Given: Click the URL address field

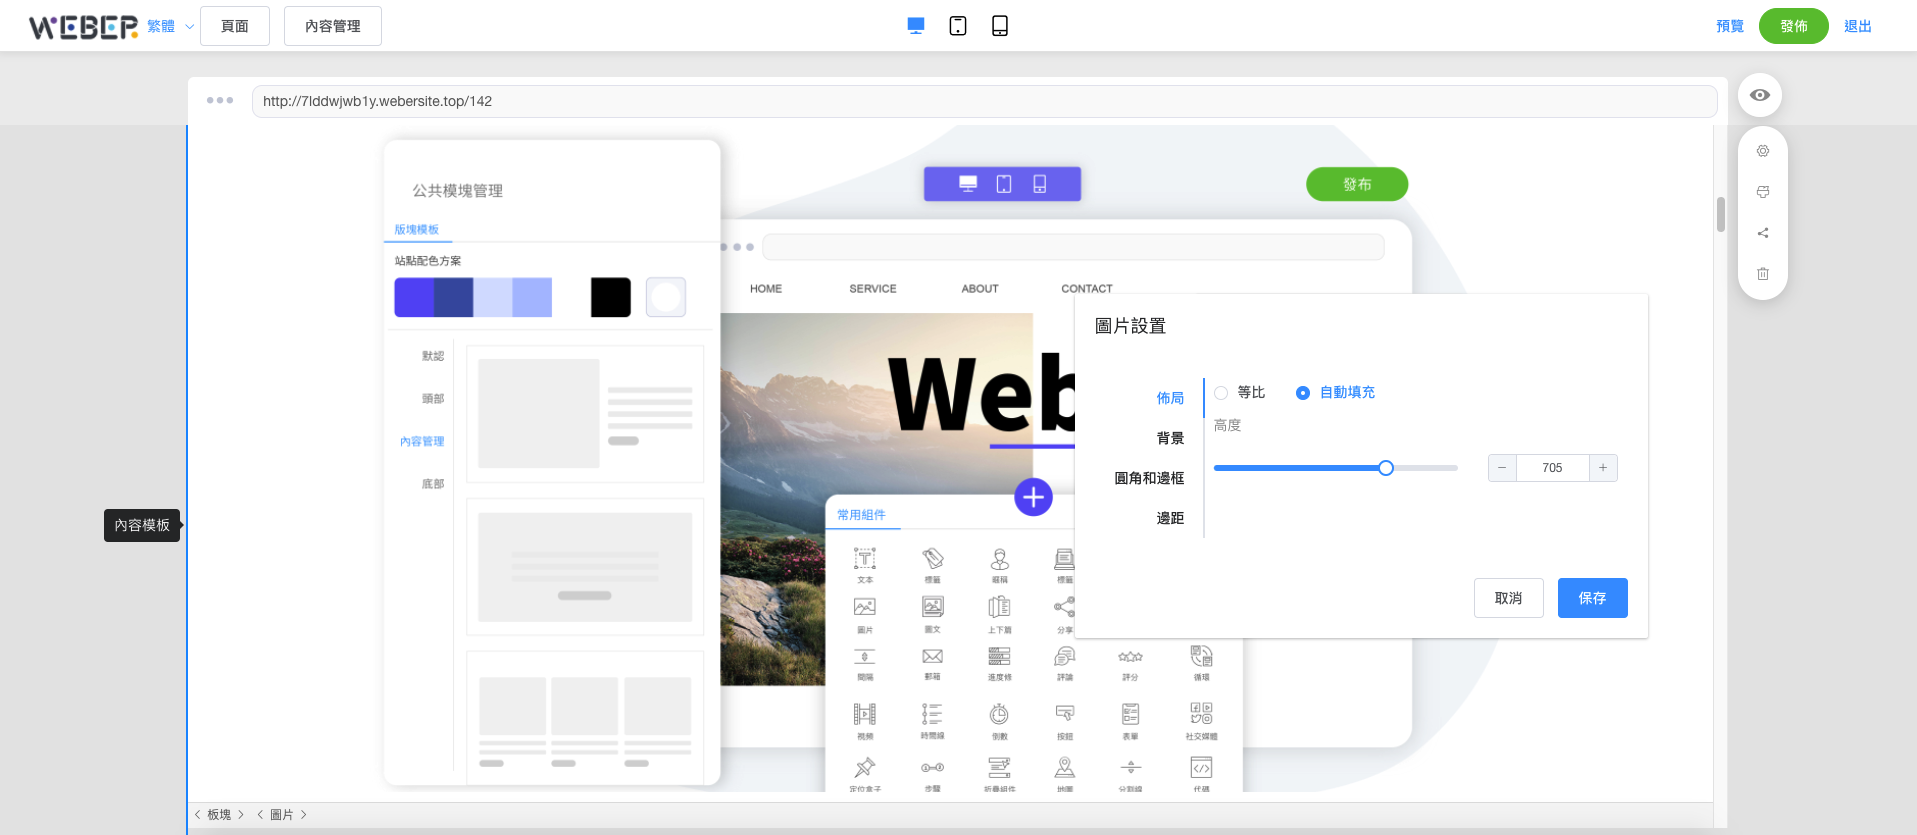Looking at the screenshot, I should [984, 101].
